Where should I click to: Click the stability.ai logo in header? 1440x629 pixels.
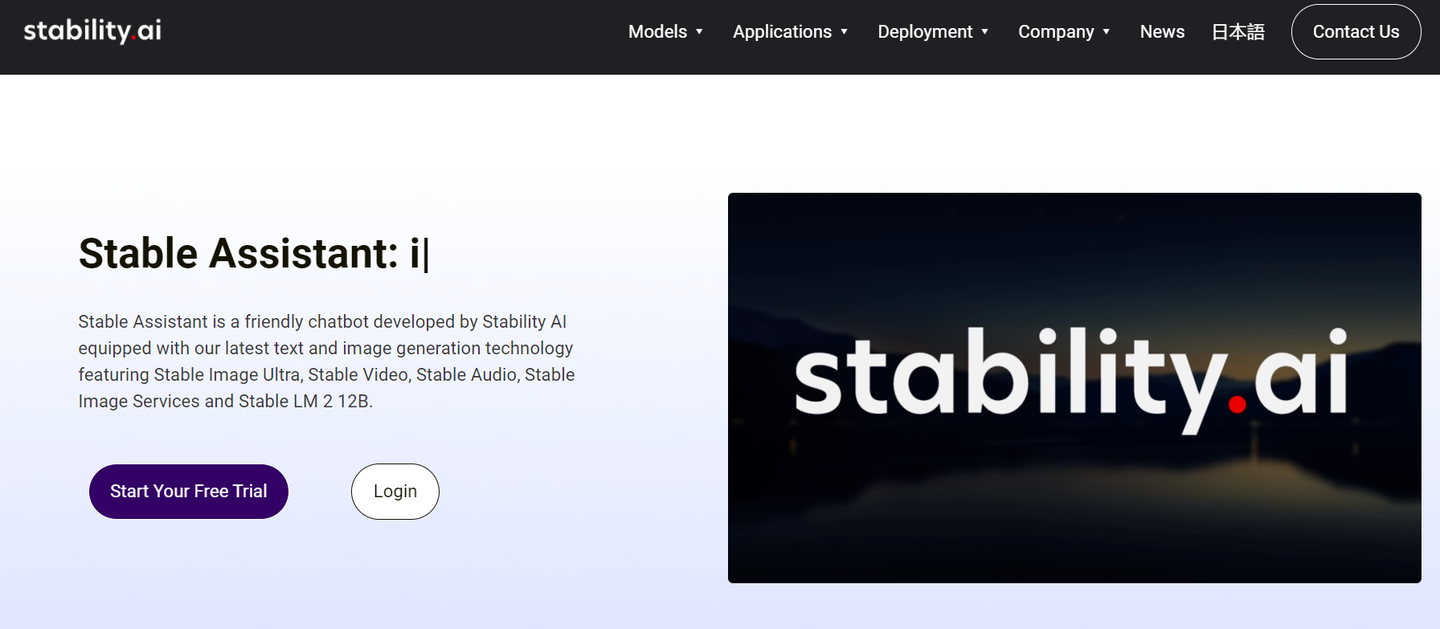[92, 31]
